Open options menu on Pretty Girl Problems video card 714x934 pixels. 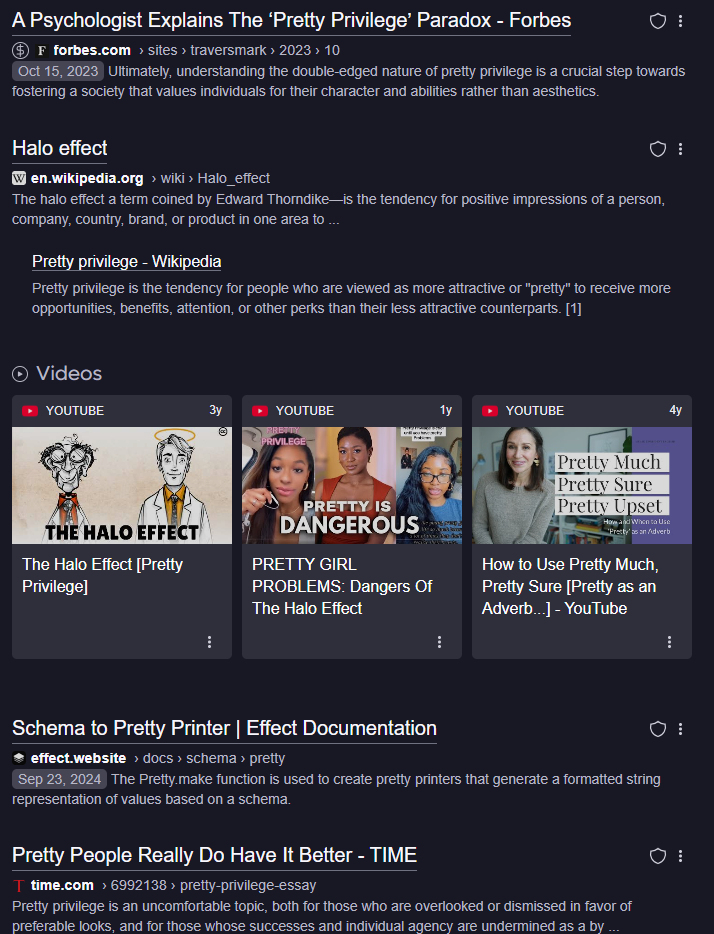point(439,642)
